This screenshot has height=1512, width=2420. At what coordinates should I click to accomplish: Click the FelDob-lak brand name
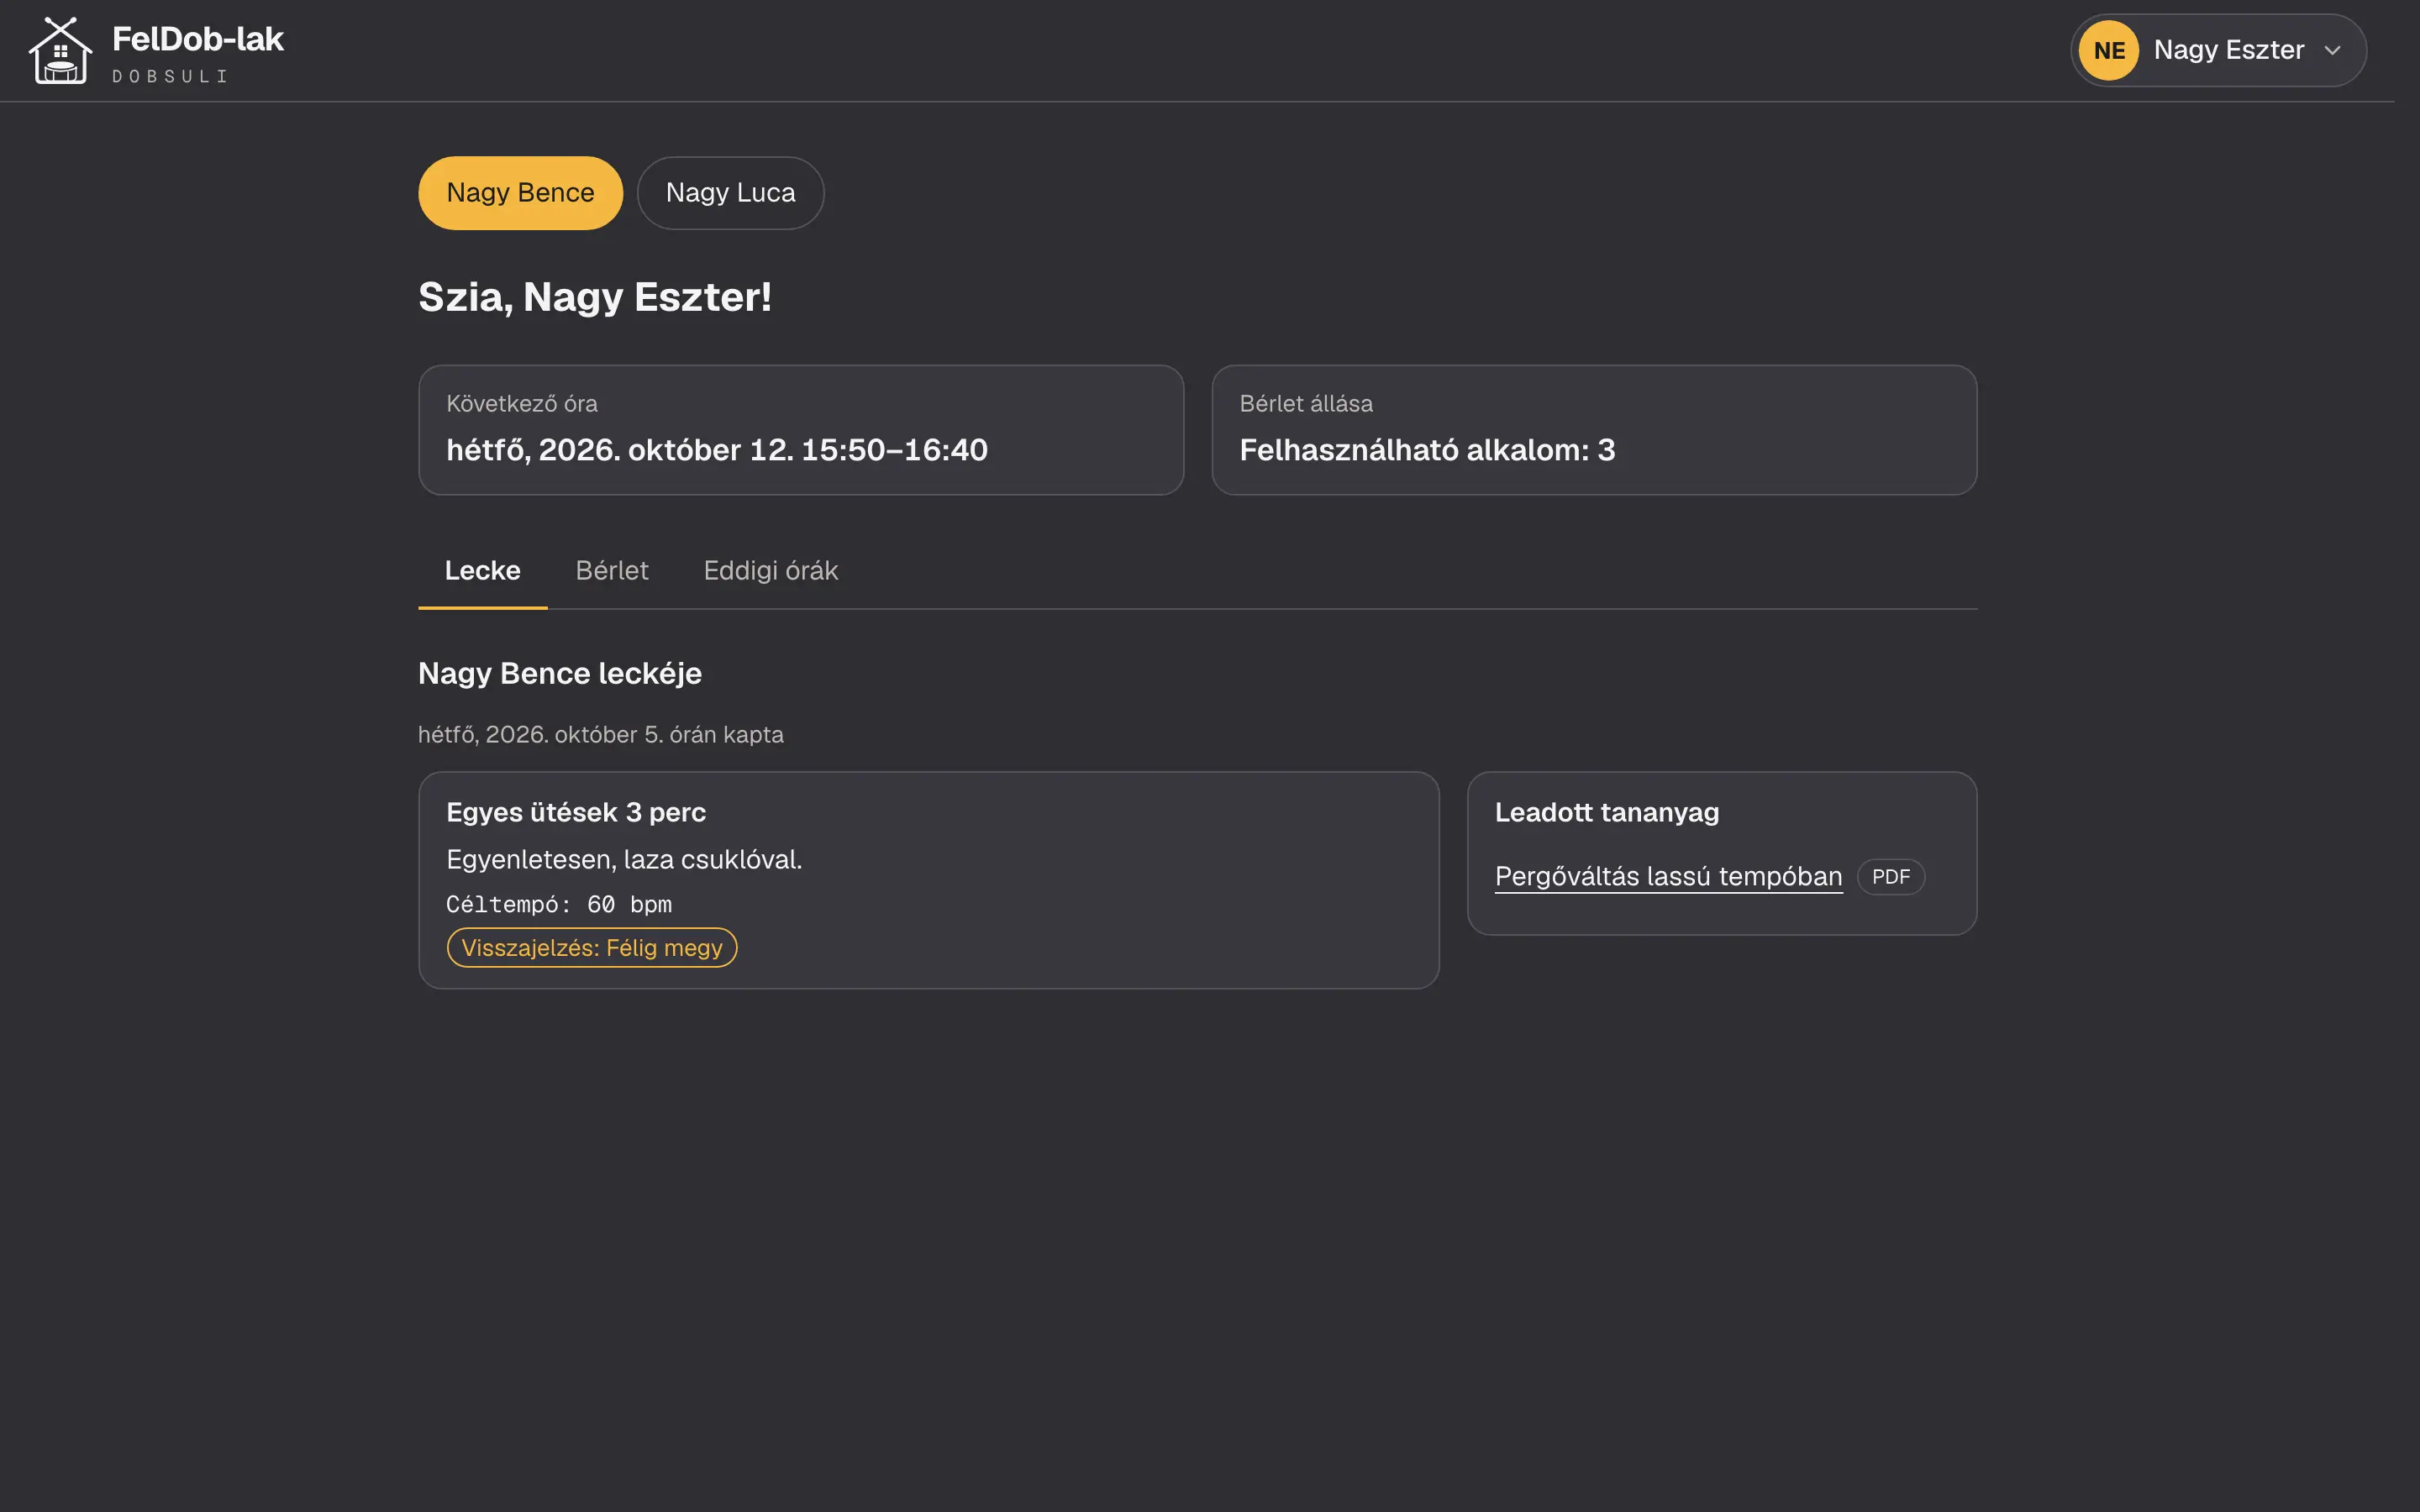coord(198,39)
